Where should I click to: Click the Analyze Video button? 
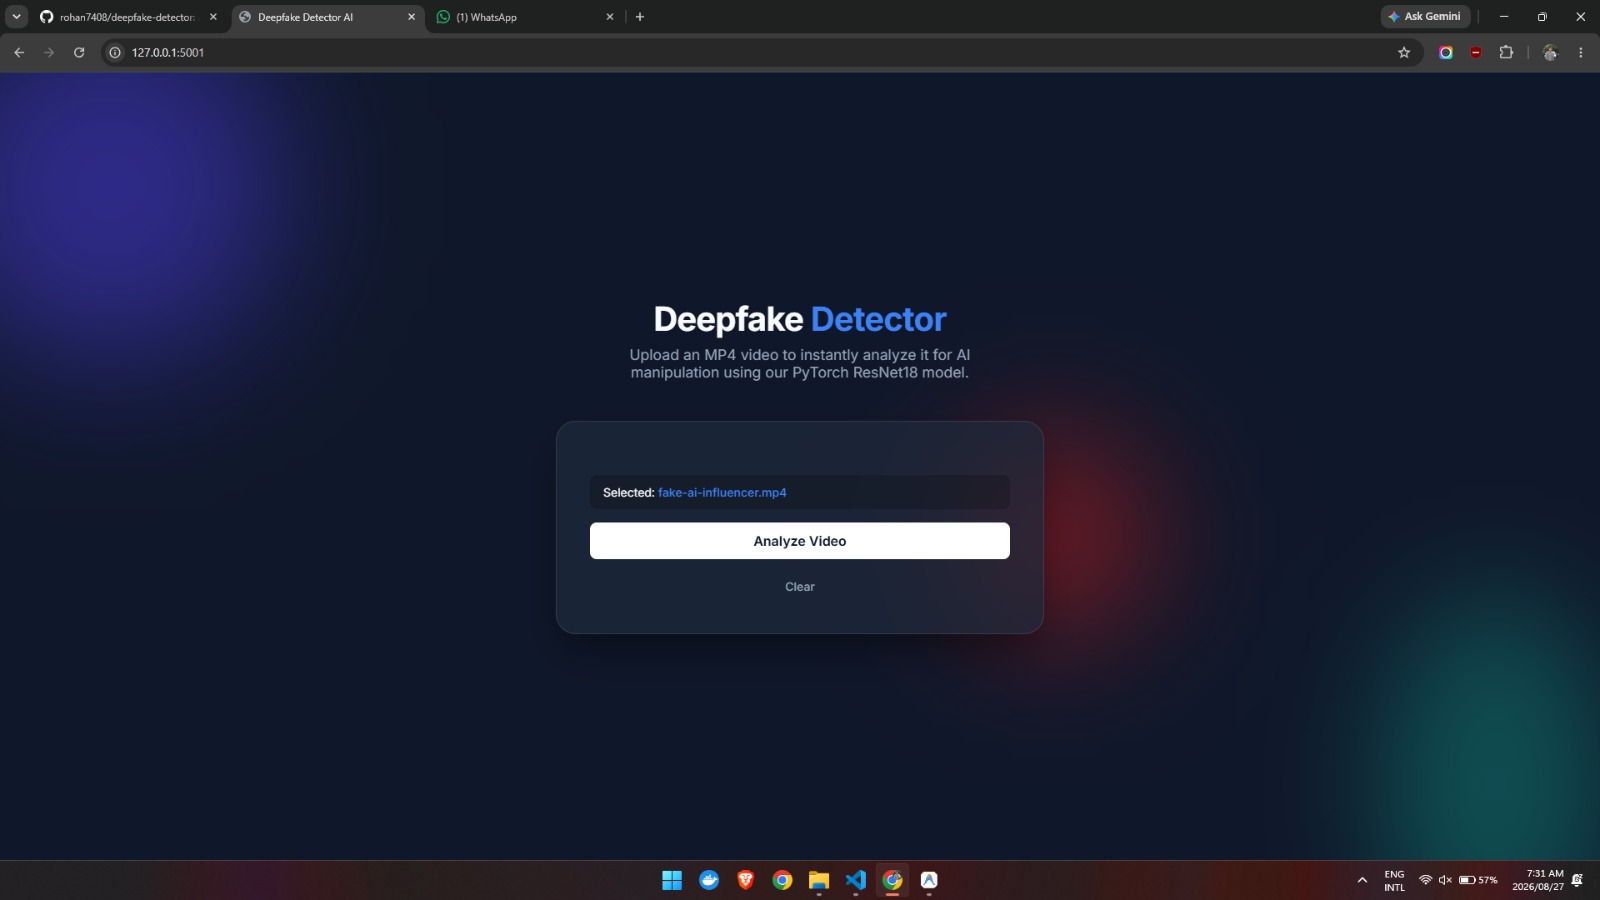[800, 541]
